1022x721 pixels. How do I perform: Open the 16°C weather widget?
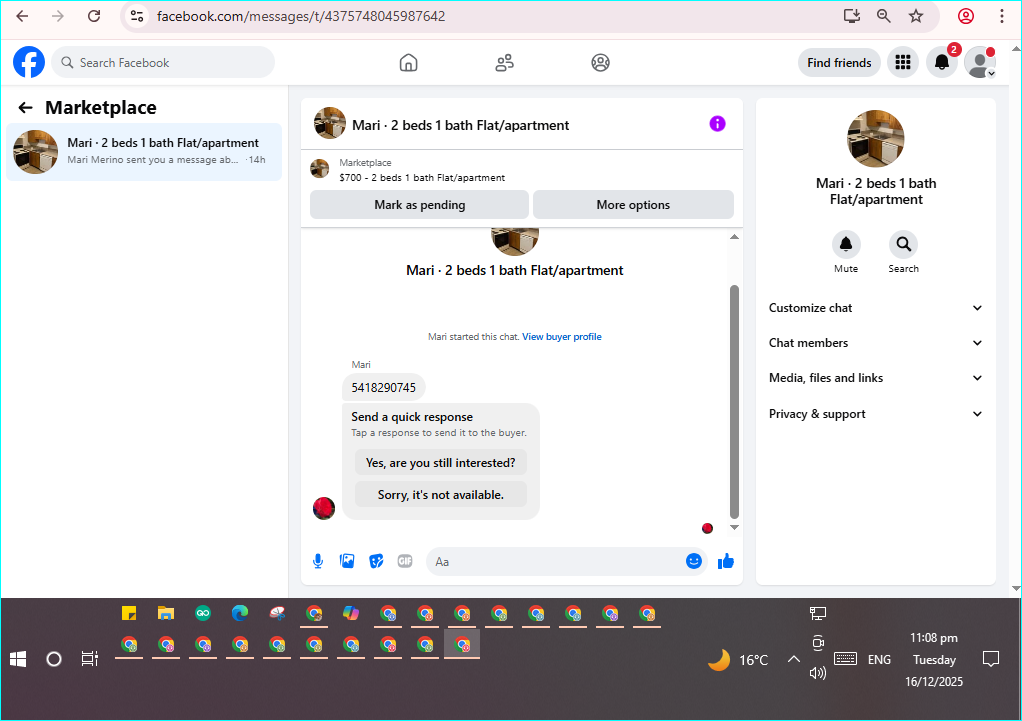point(738,660)
